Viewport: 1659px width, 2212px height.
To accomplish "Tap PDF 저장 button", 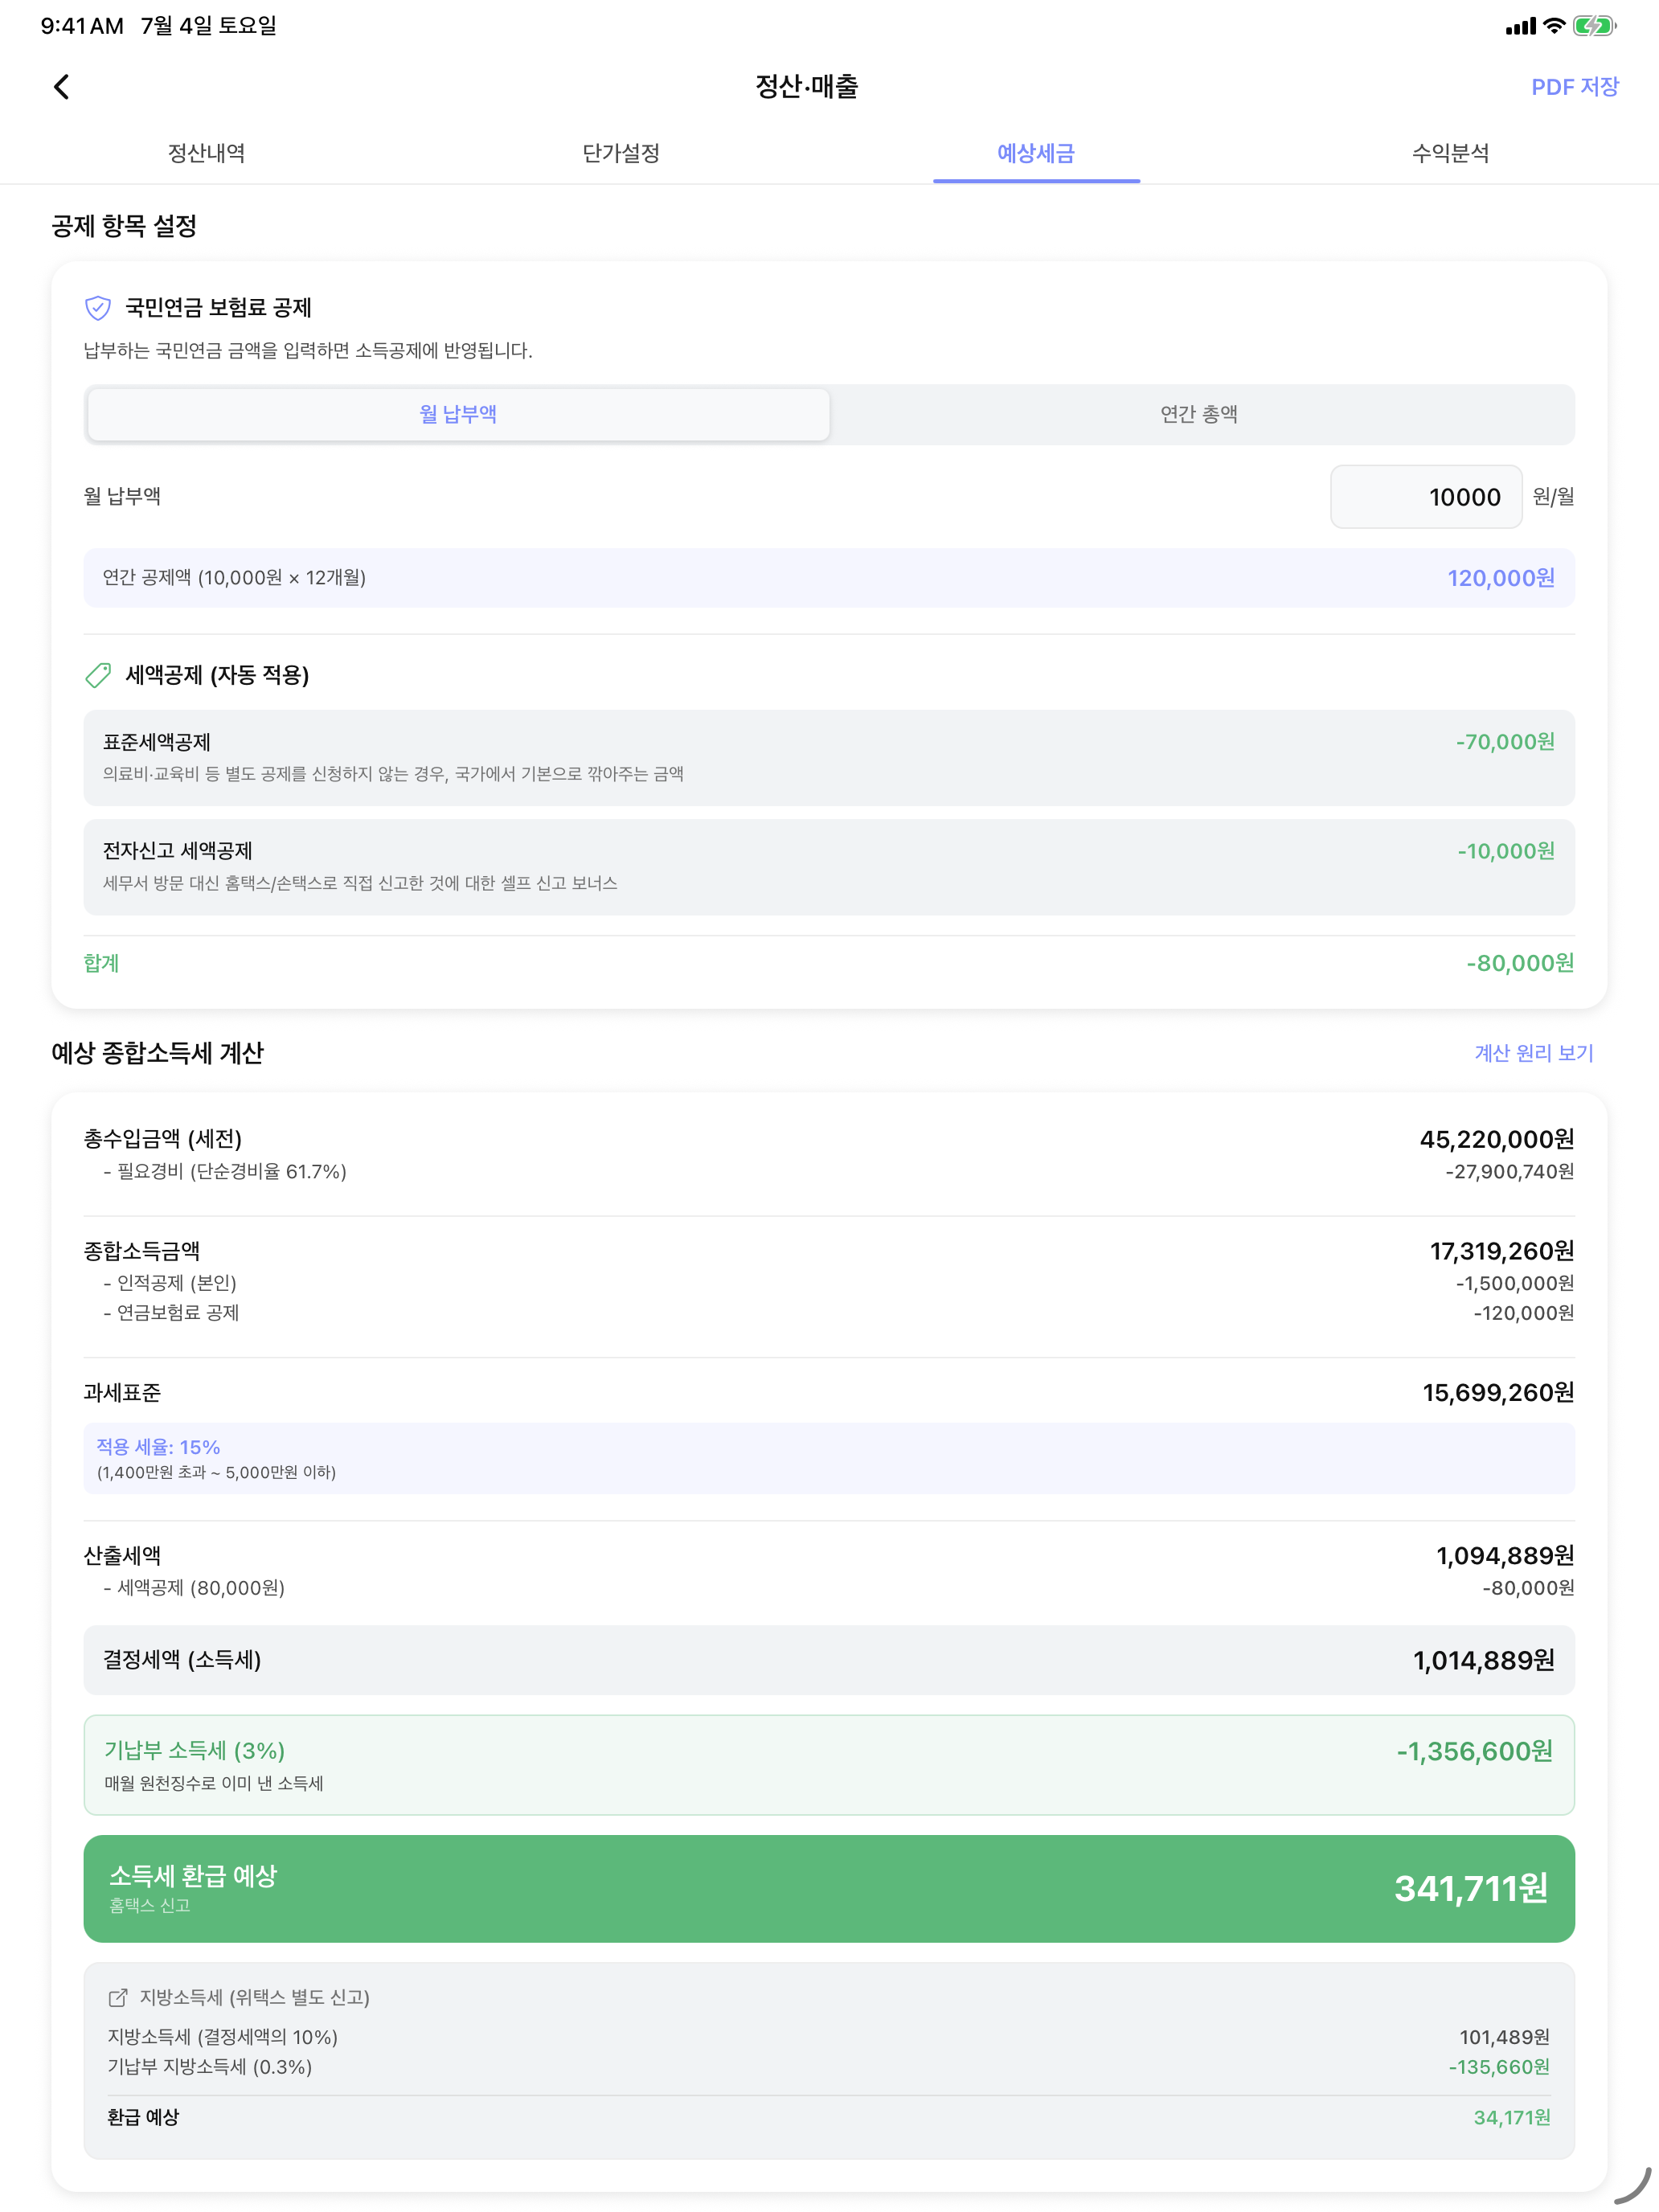I will tap(1574, 87).
